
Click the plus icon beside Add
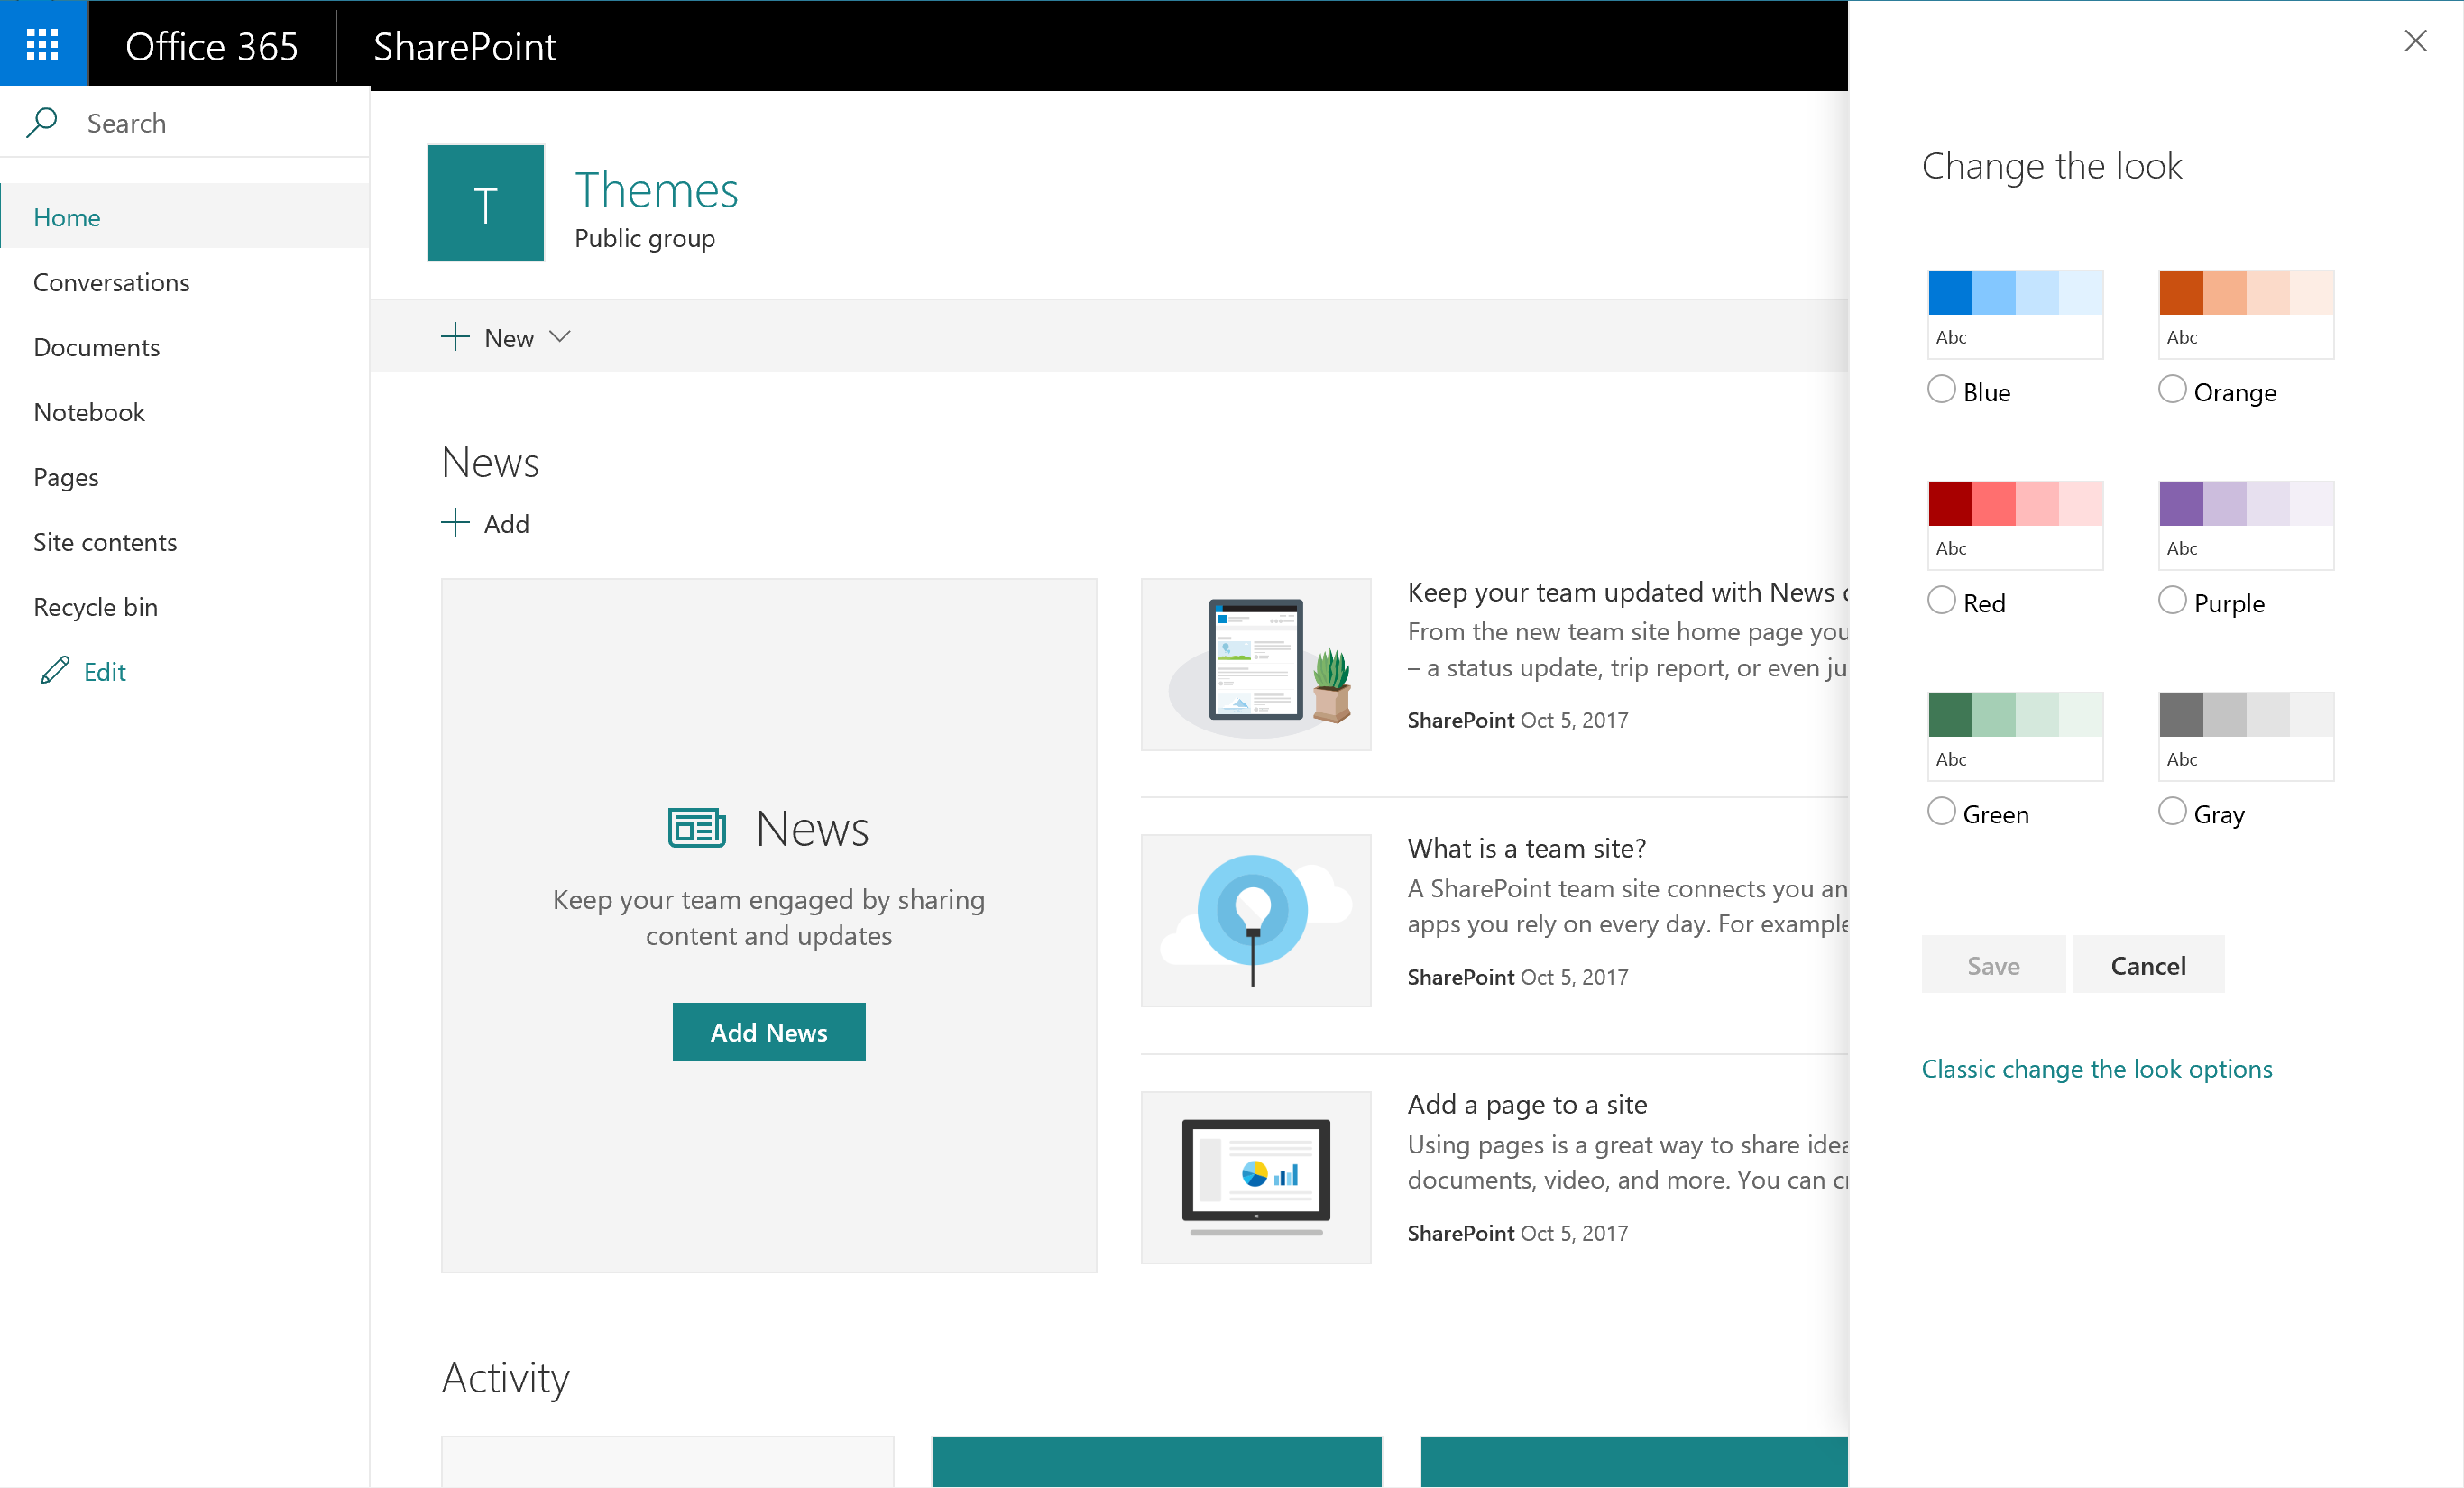456,522
